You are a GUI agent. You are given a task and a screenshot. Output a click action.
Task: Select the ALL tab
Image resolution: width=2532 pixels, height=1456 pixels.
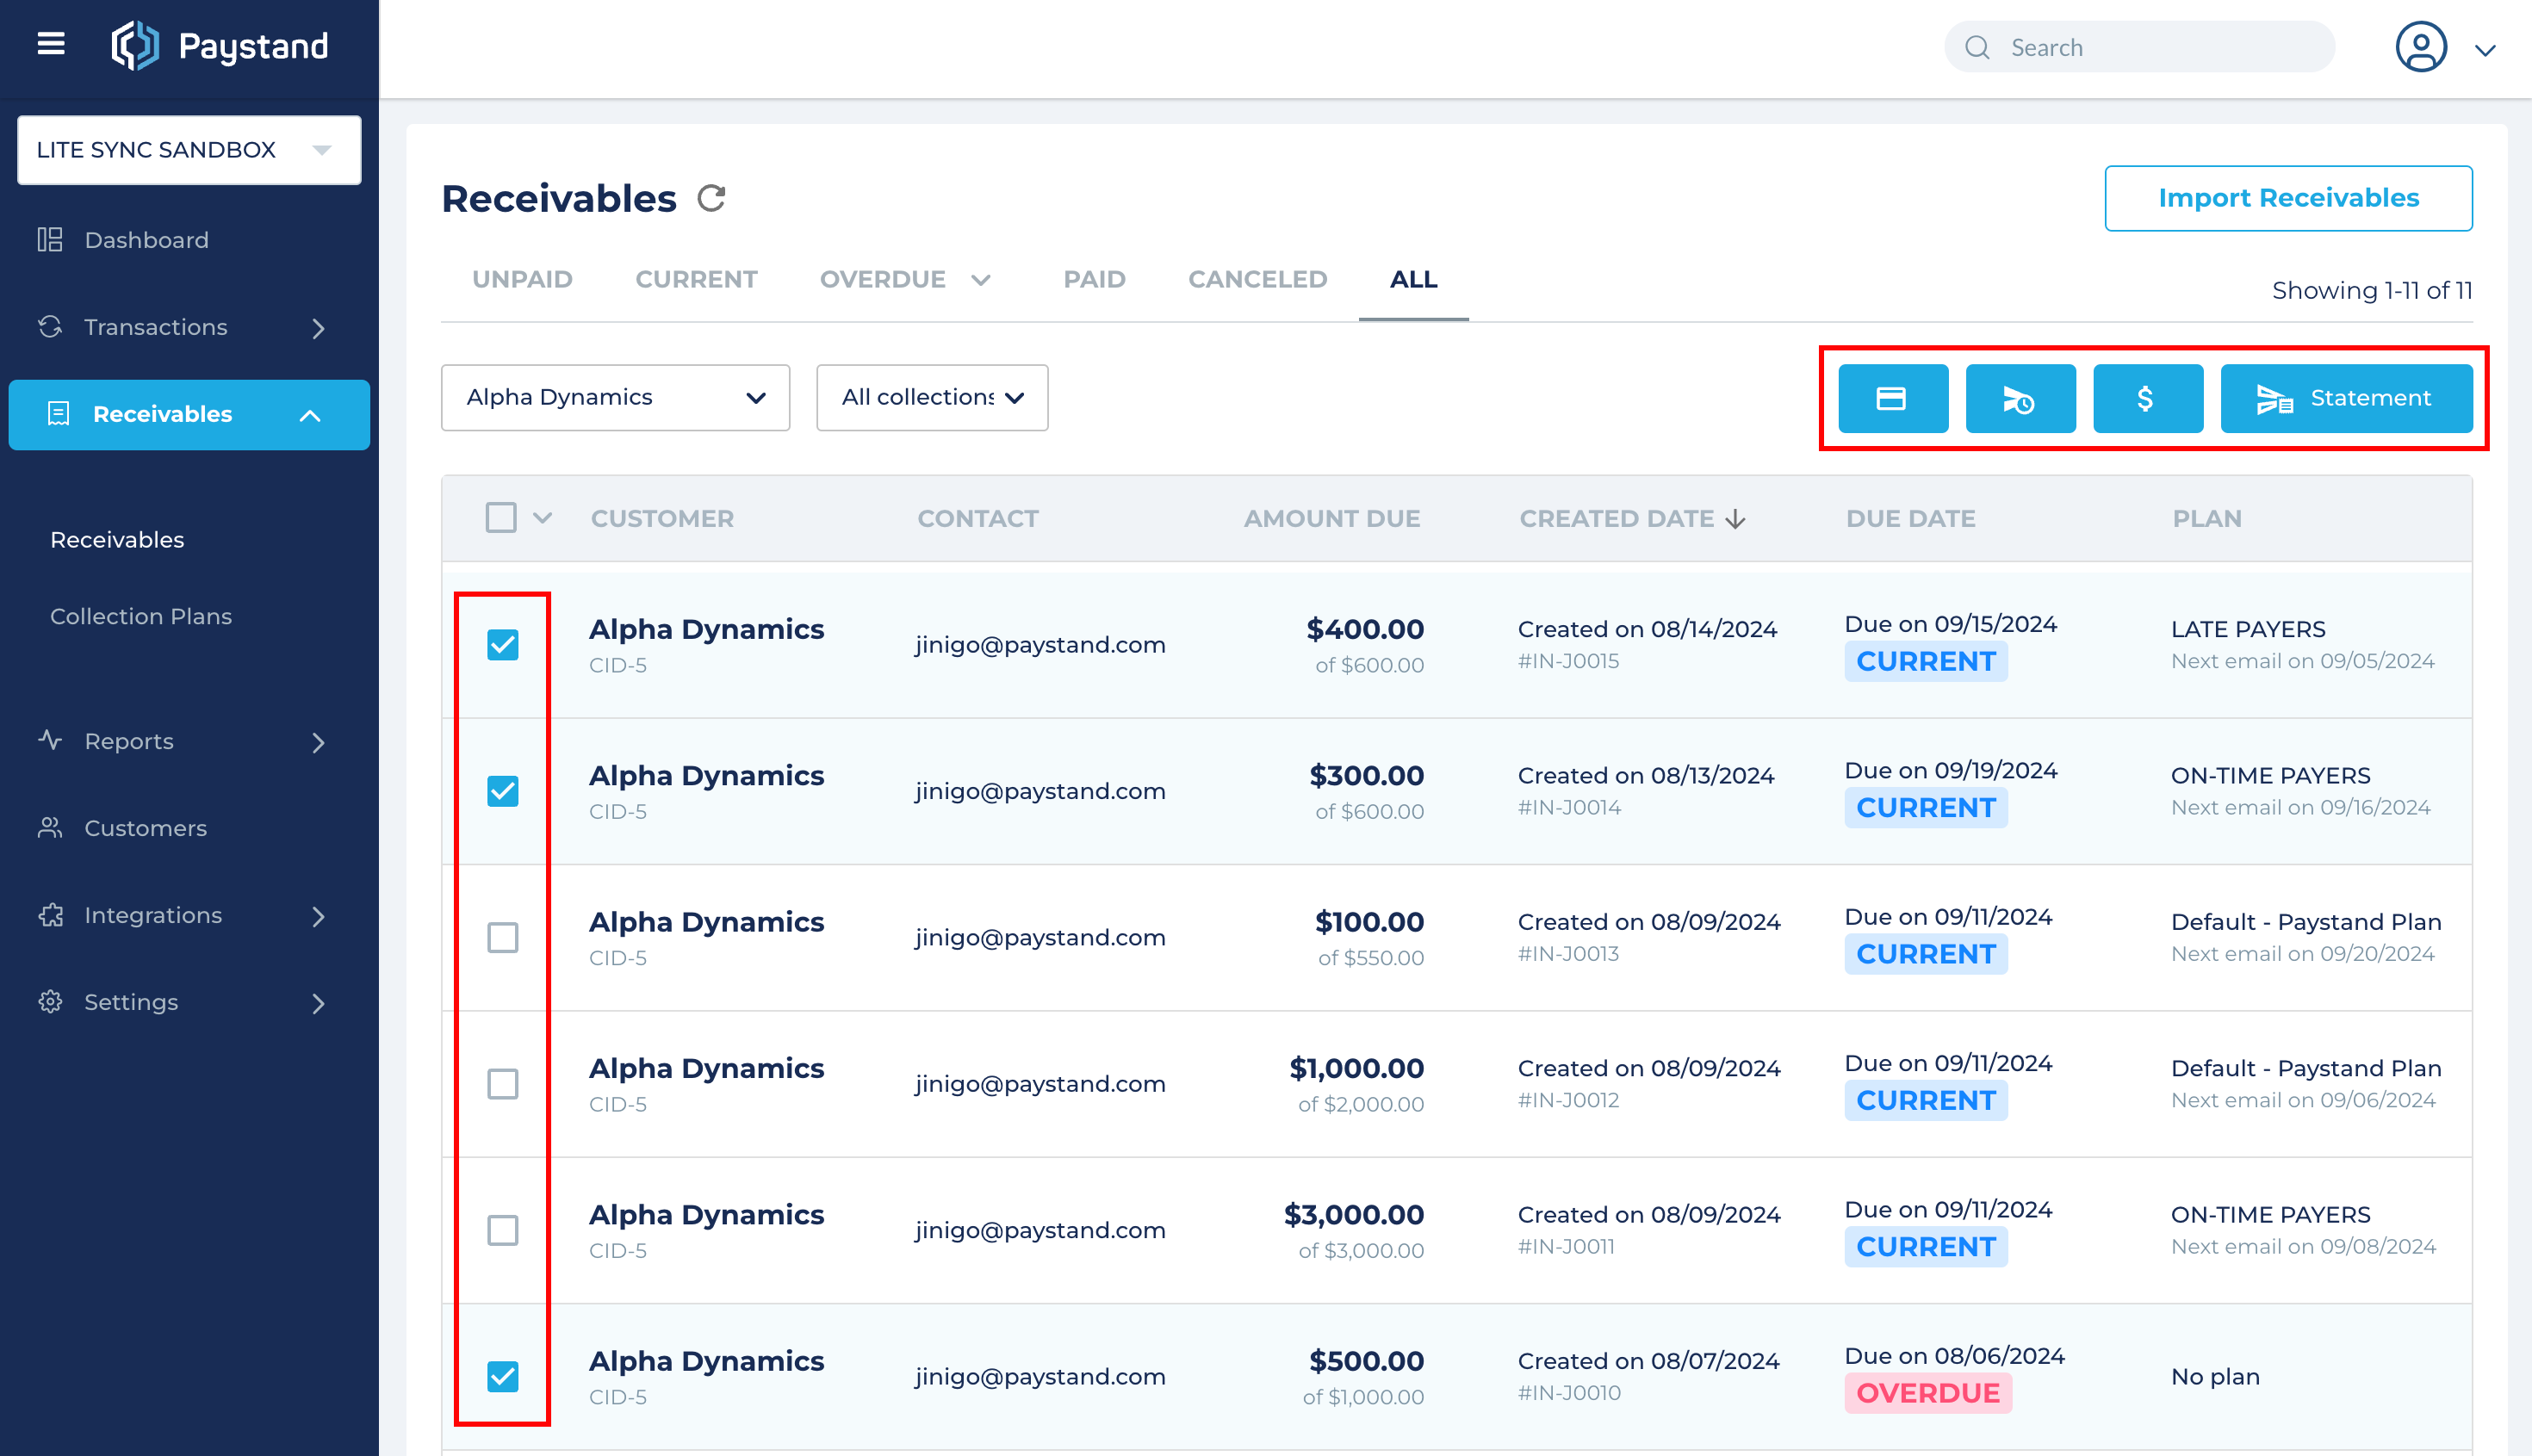pos(1413,280)
